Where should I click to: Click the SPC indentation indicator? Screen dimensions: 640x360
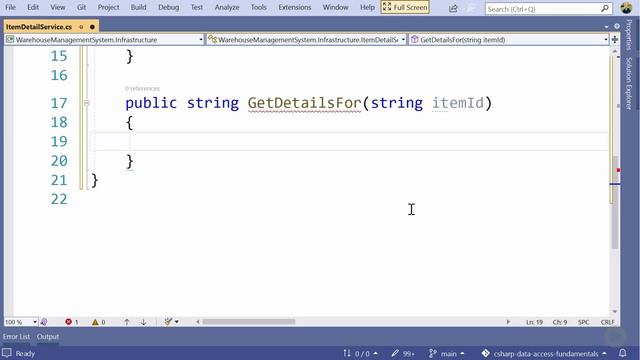584,322
